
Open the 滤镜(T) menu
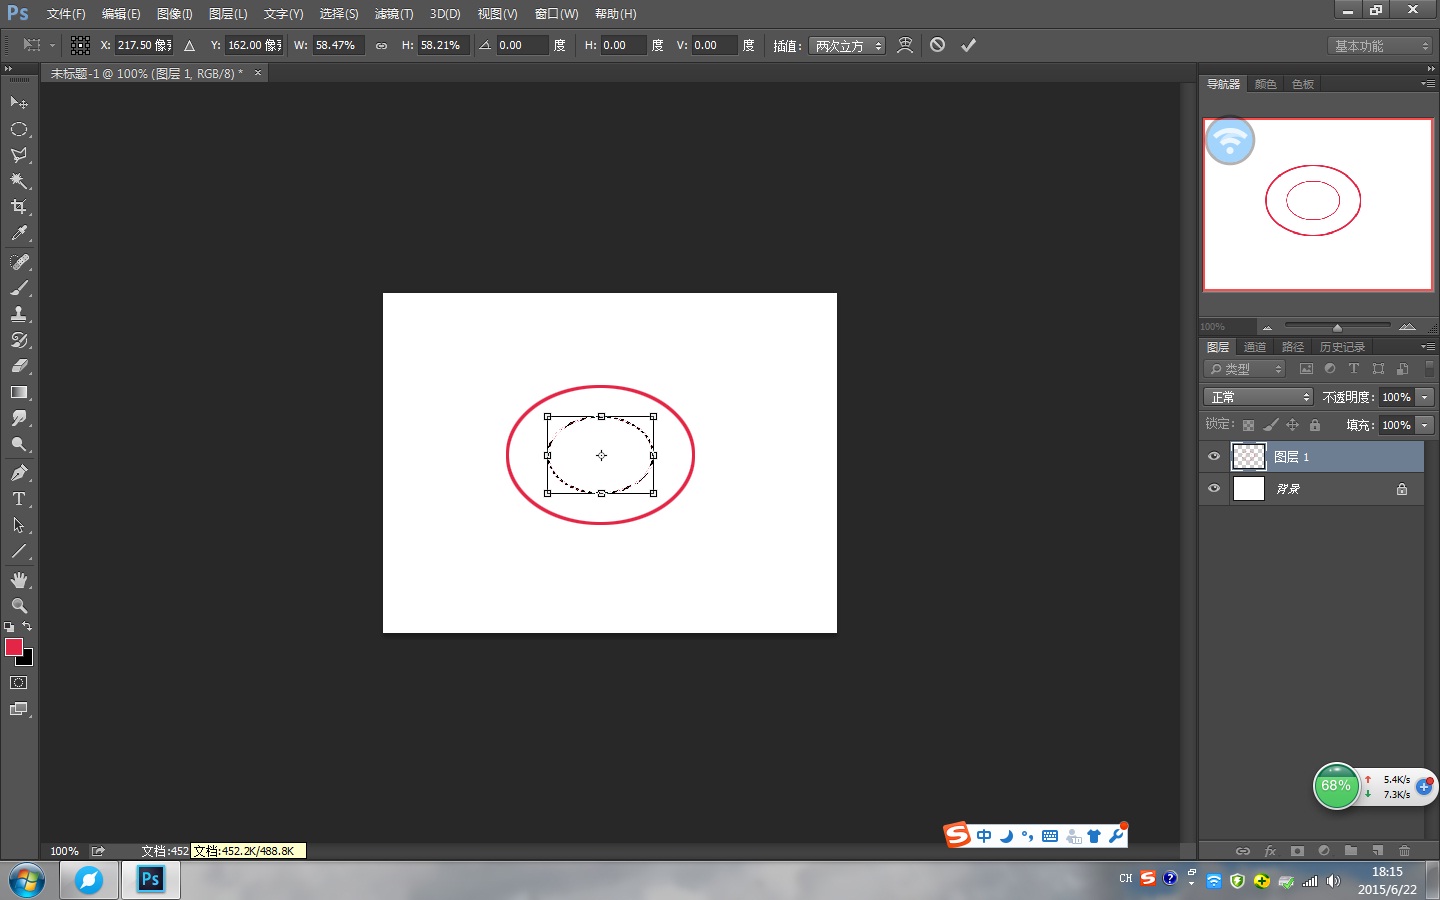[x=393, y=14]
